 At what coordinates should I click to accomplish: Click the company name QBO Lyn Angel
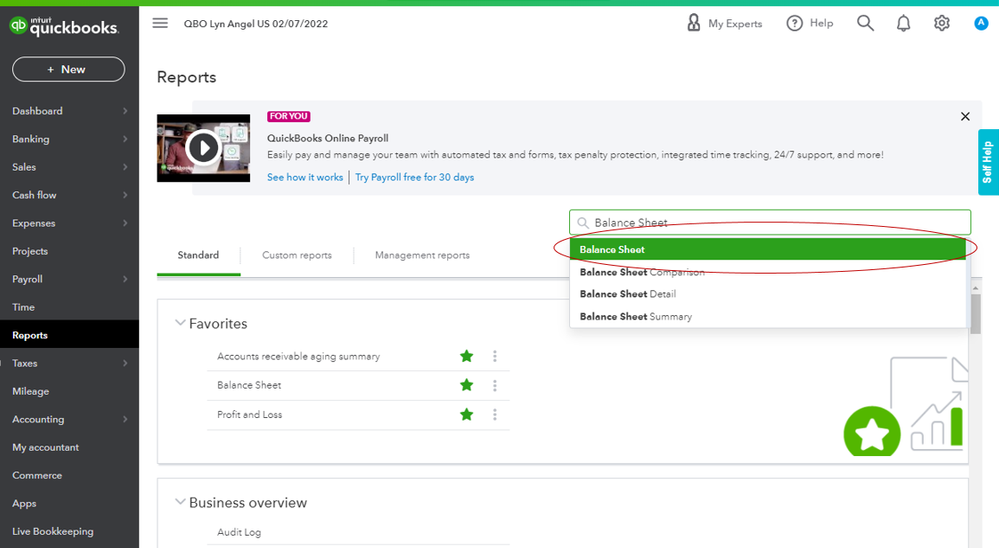click(x=255, y=24)
